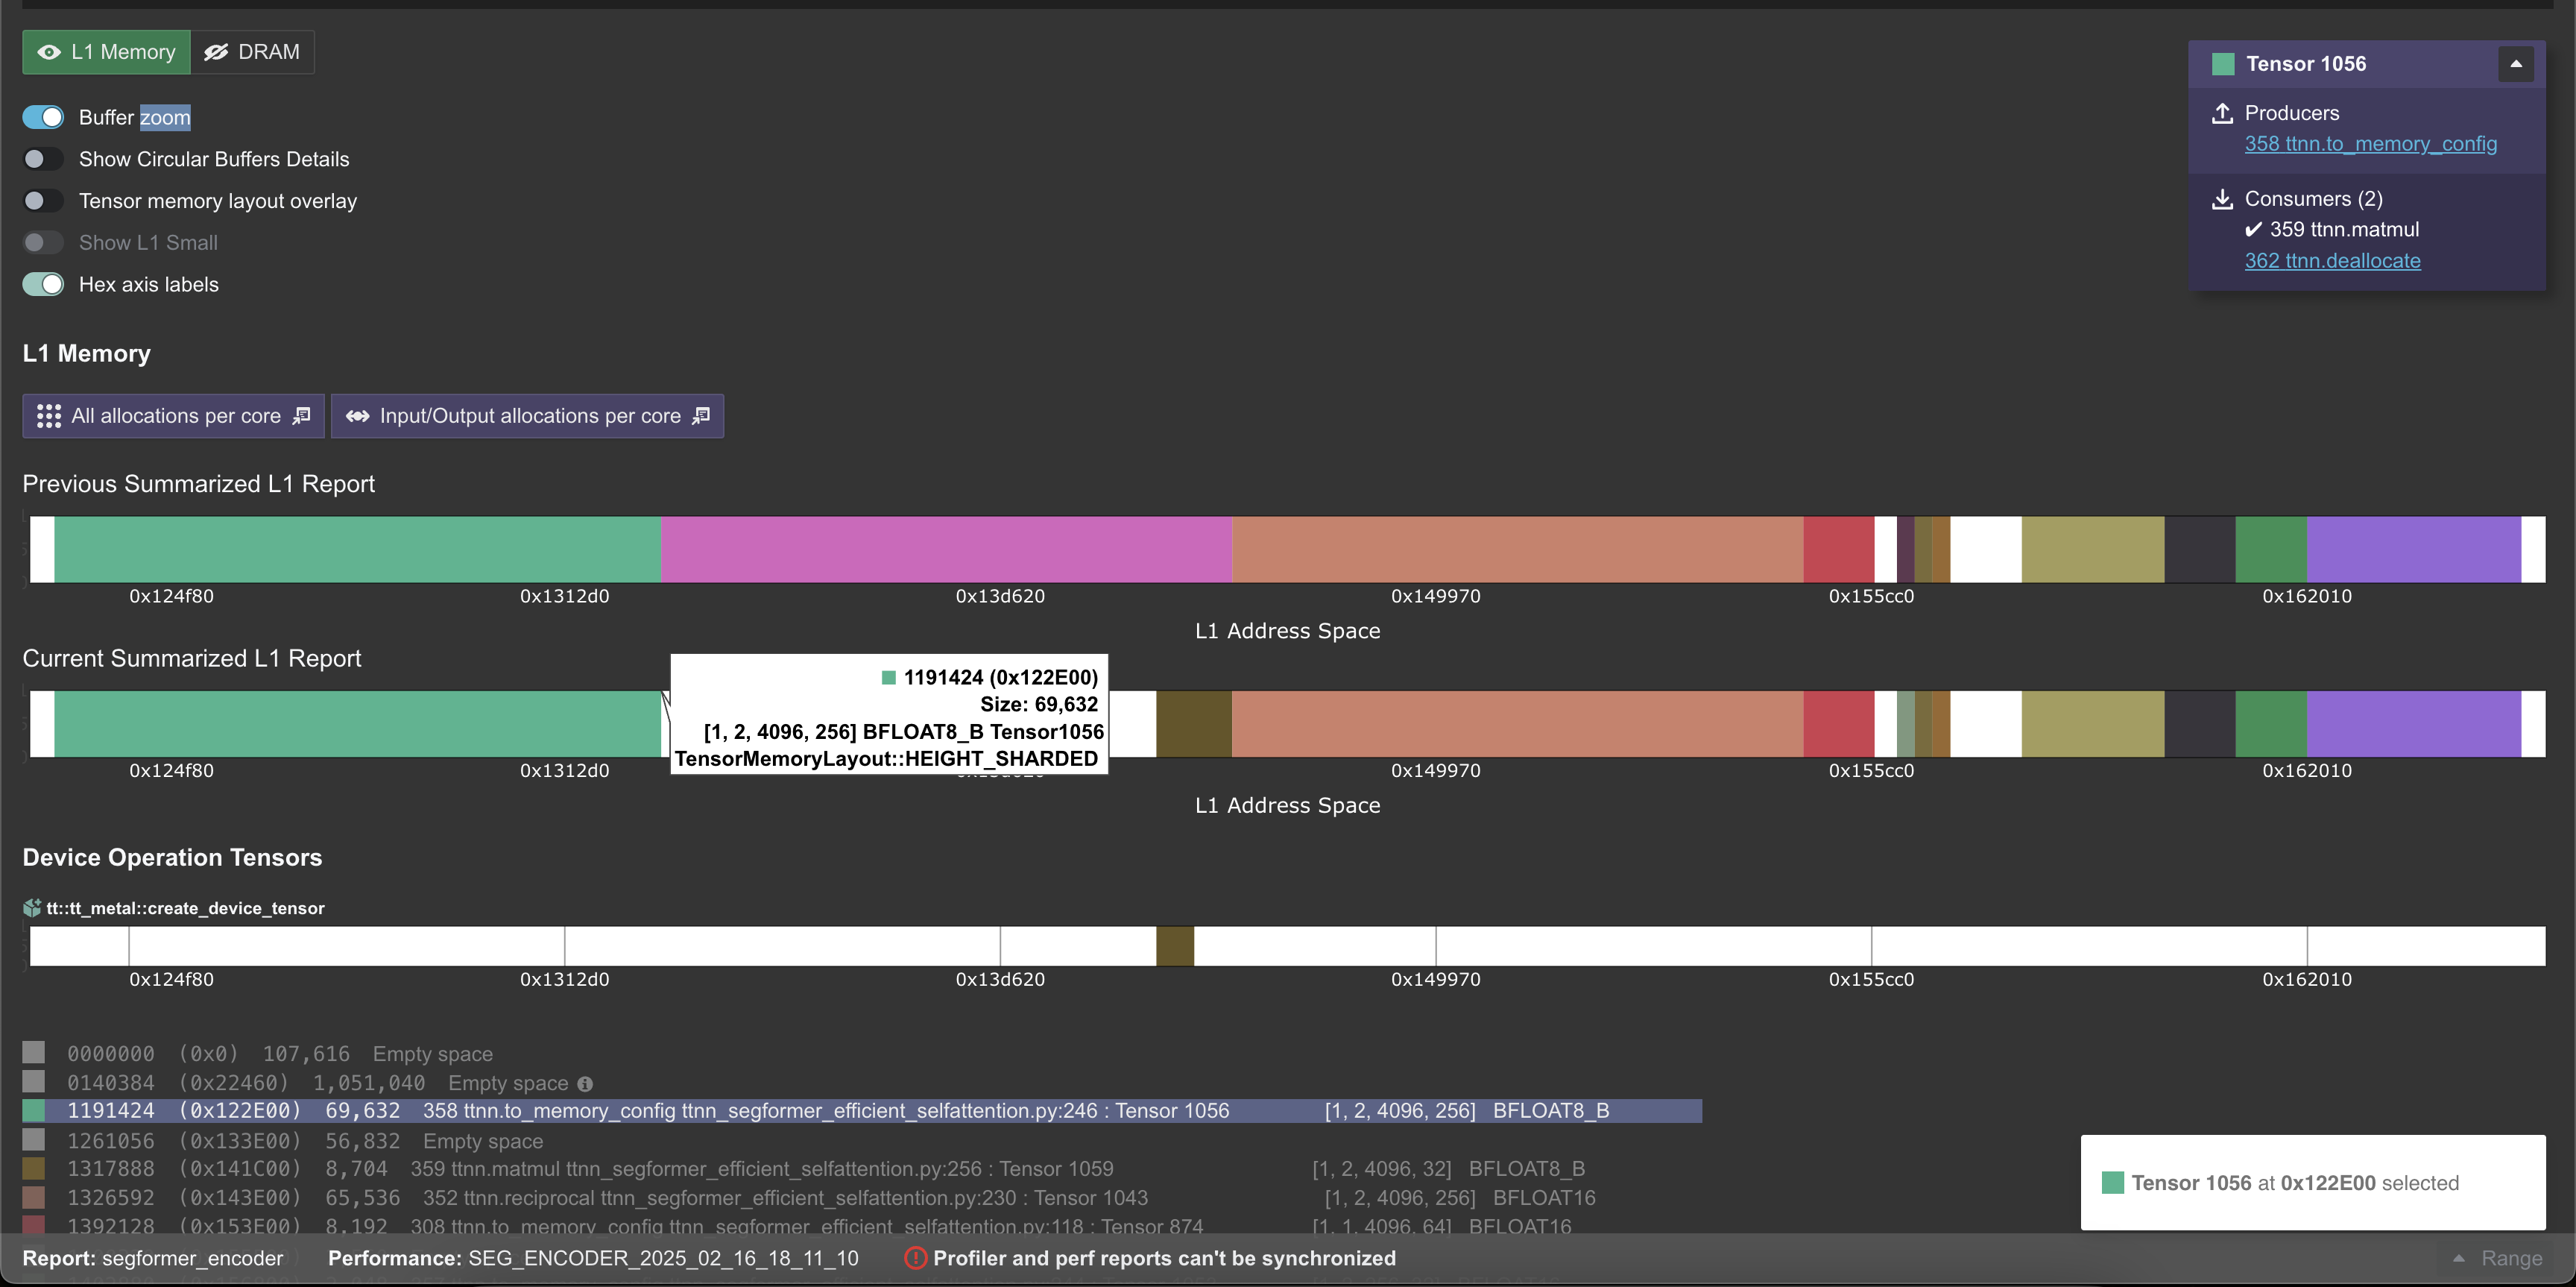Click the eye icon on the L1 Memory button

50,52
